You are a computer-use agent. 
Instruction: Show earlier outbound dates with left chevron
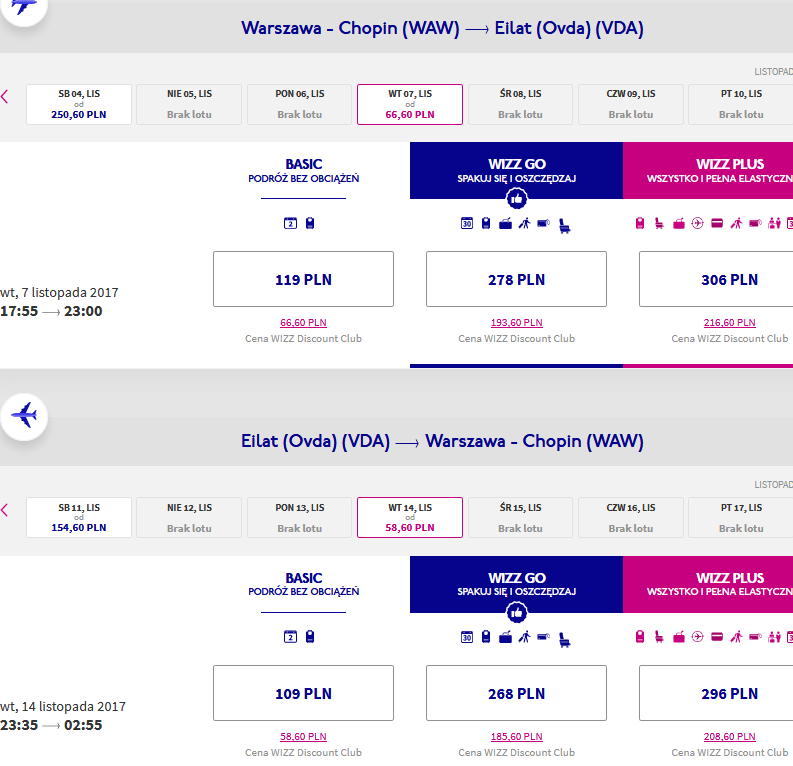pyautogui.click(x=5, y=96)
